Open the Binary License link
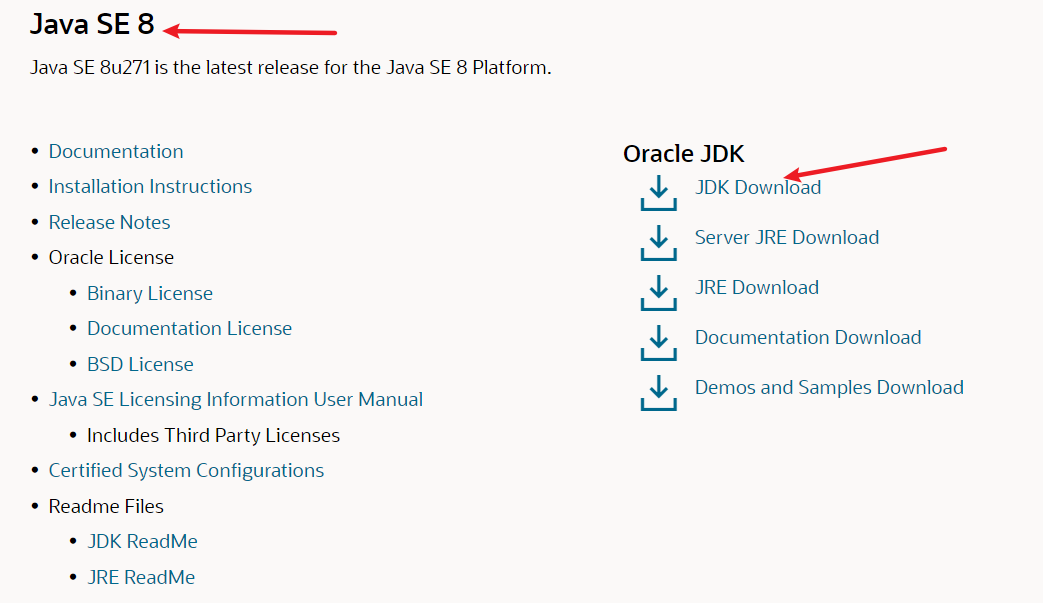Screen dimensions: 1043x603 (x=150, y=293)
